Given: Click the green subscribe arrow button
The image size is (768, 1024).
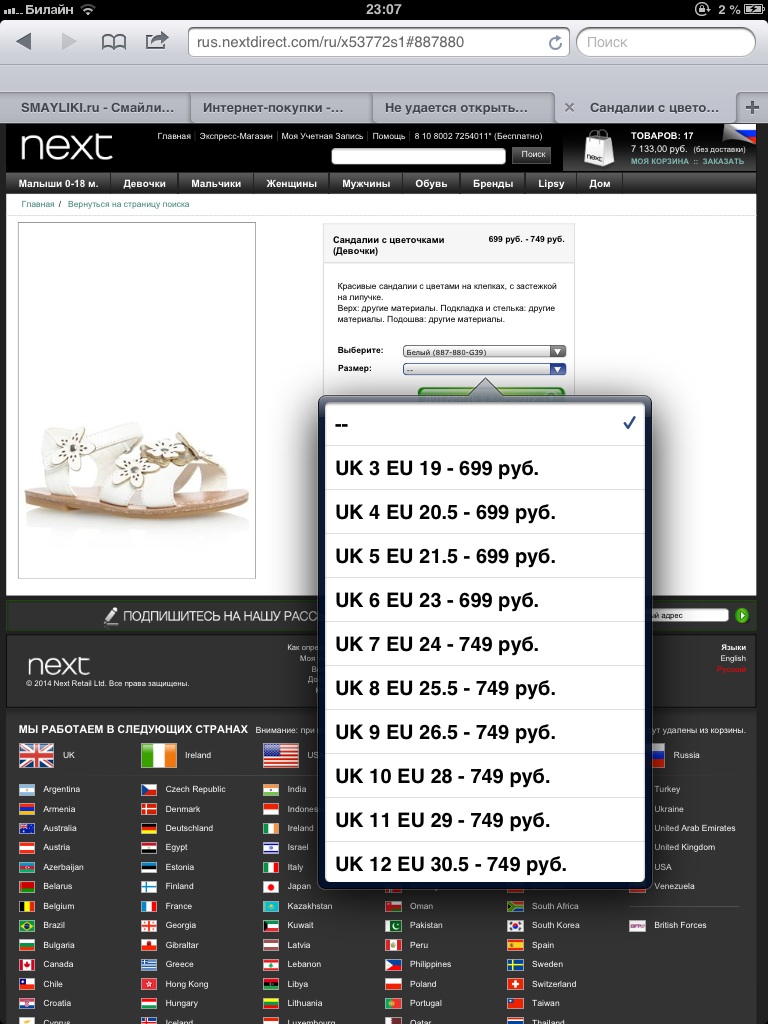Looking at the screenshot, I should [742, 615].
